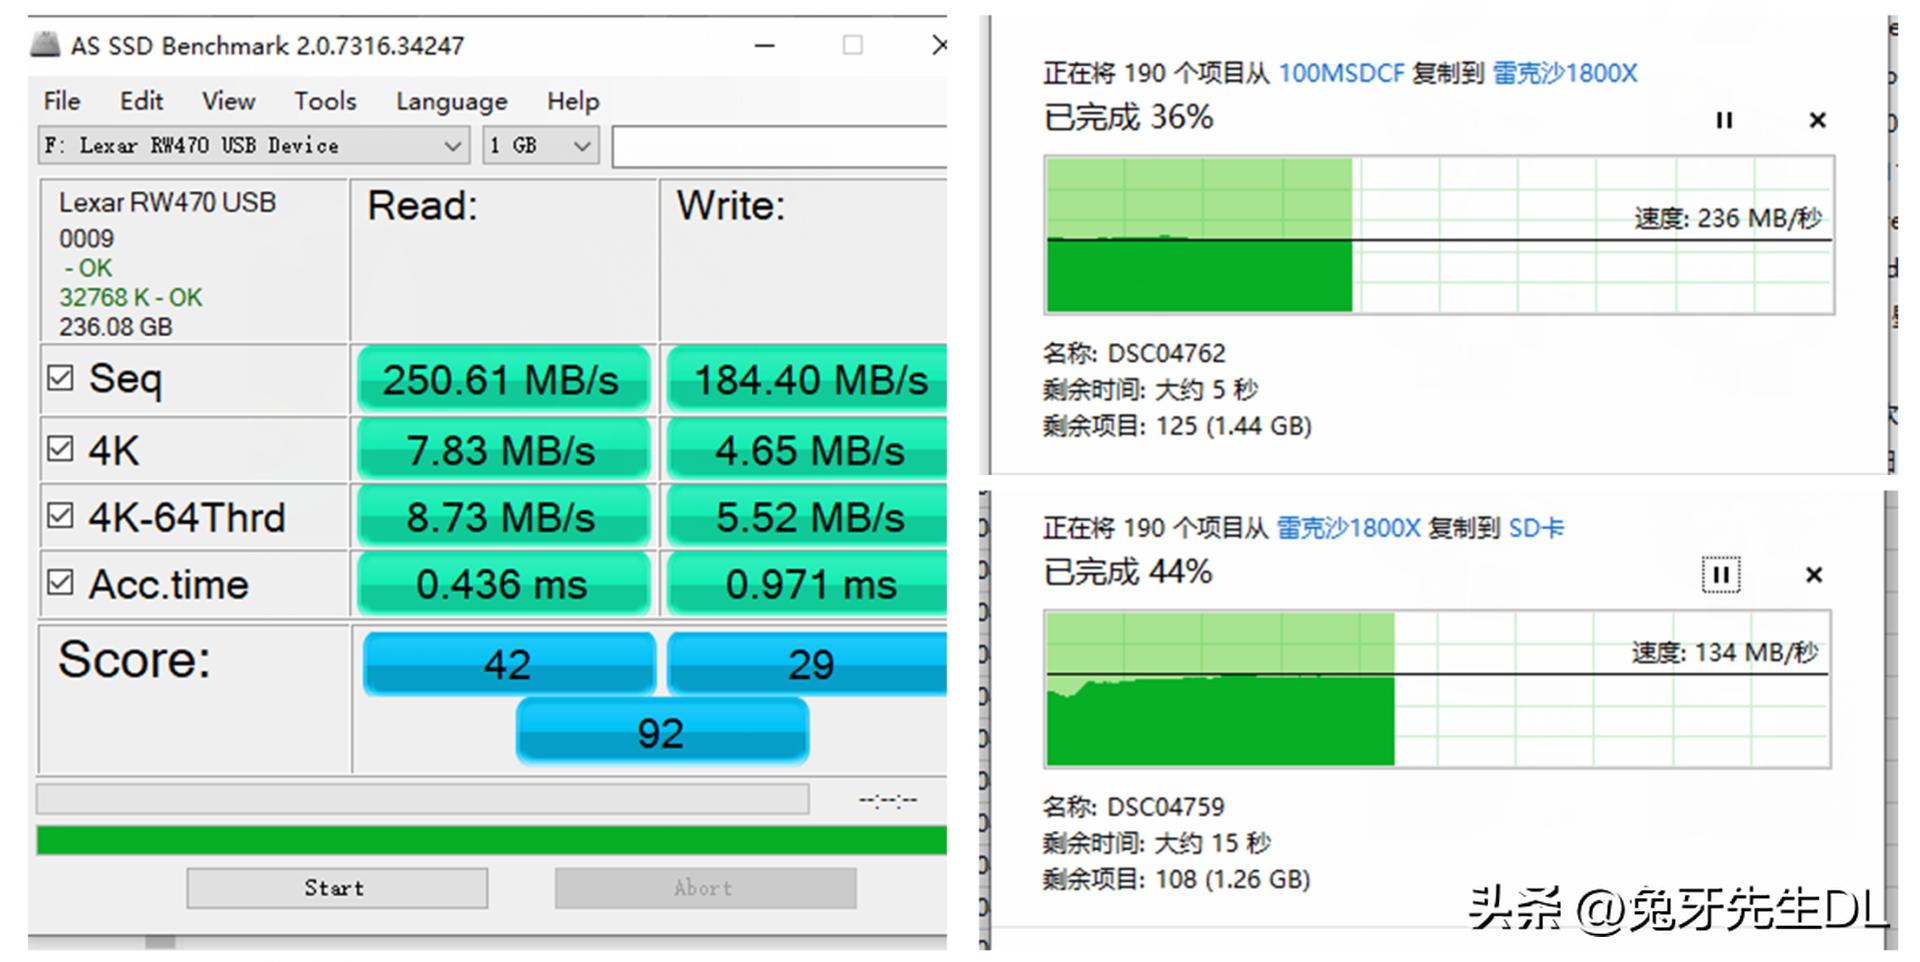Click the 100MSDCF source folder link
The height and width of the screenshot is (962, 1920).
tap(1341, 73)
